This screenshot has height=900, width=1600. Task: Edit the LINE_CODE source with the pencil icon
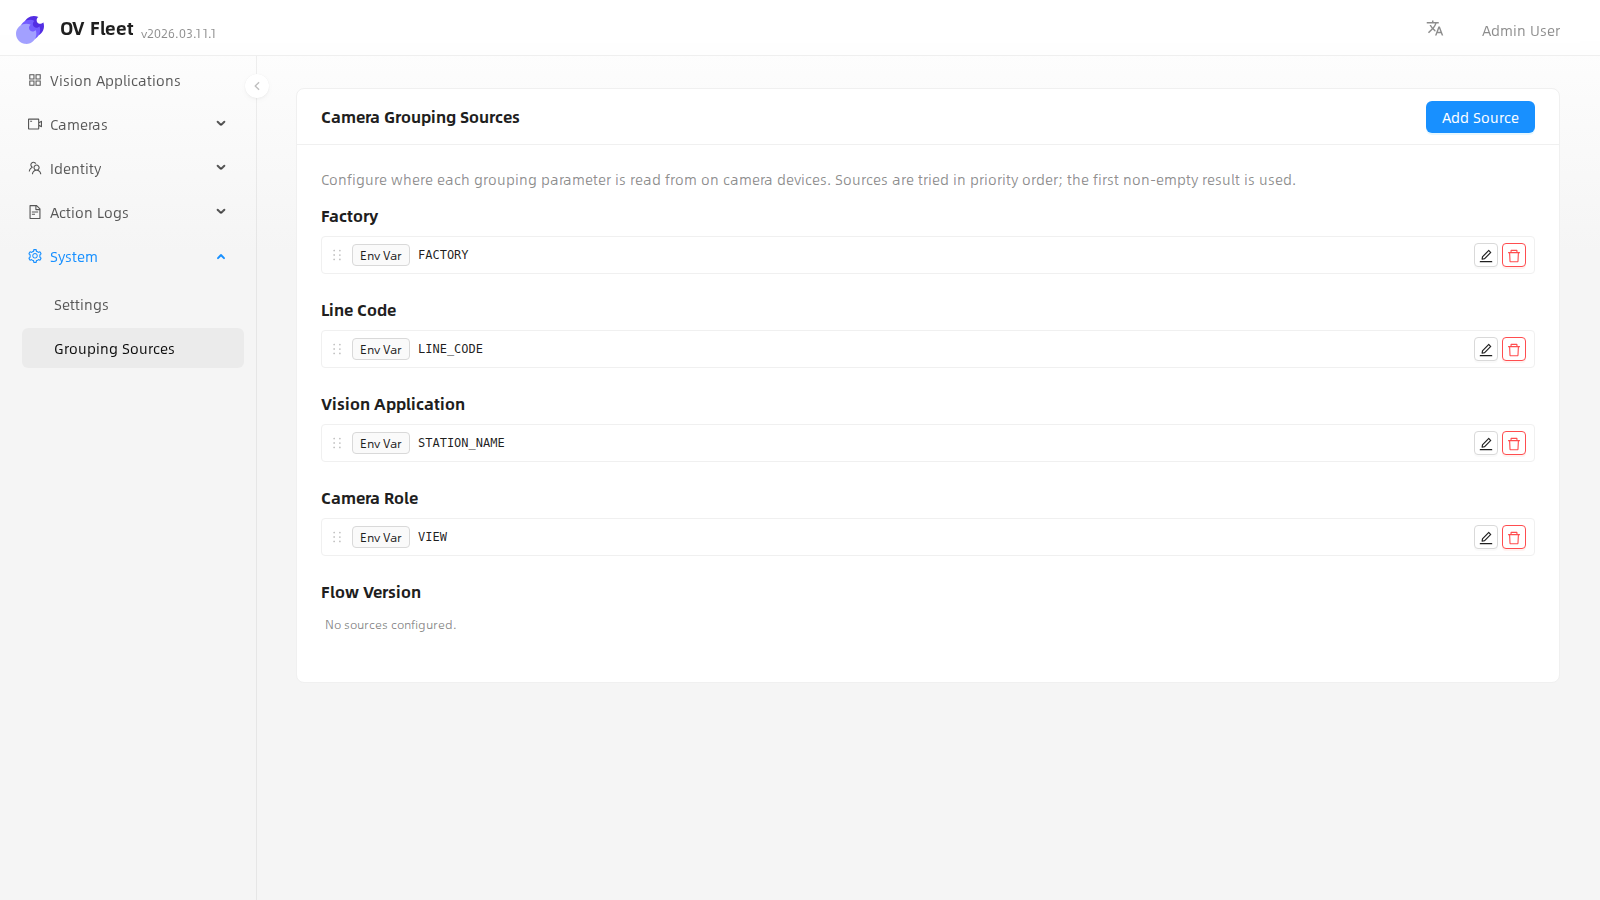pyautogui.click(x=1486, y=350)
